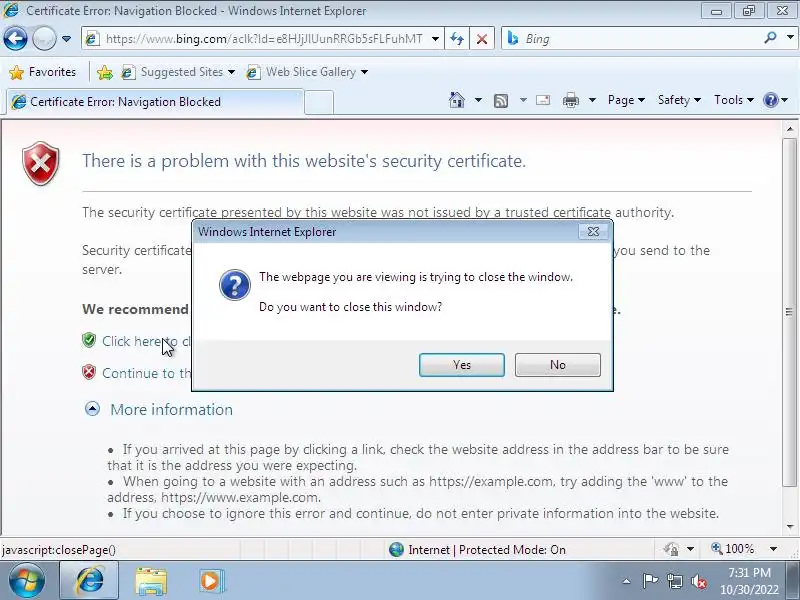This screenshot has height=600, width=800.
Task: Open Windows Media Player taskbar icon
Action: click(x=210, y=581)
